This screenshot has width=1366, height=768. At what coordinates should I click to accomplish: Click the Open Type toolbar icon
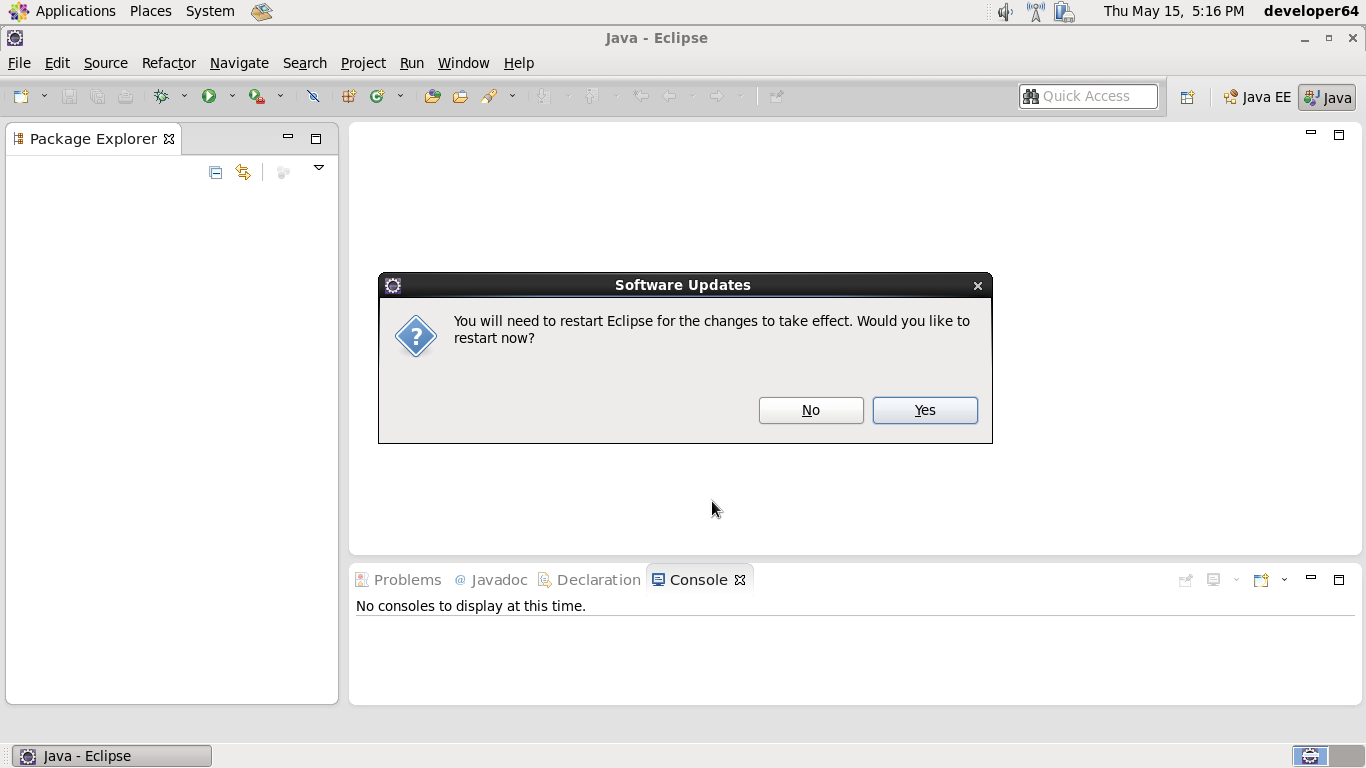click(432, 97)
